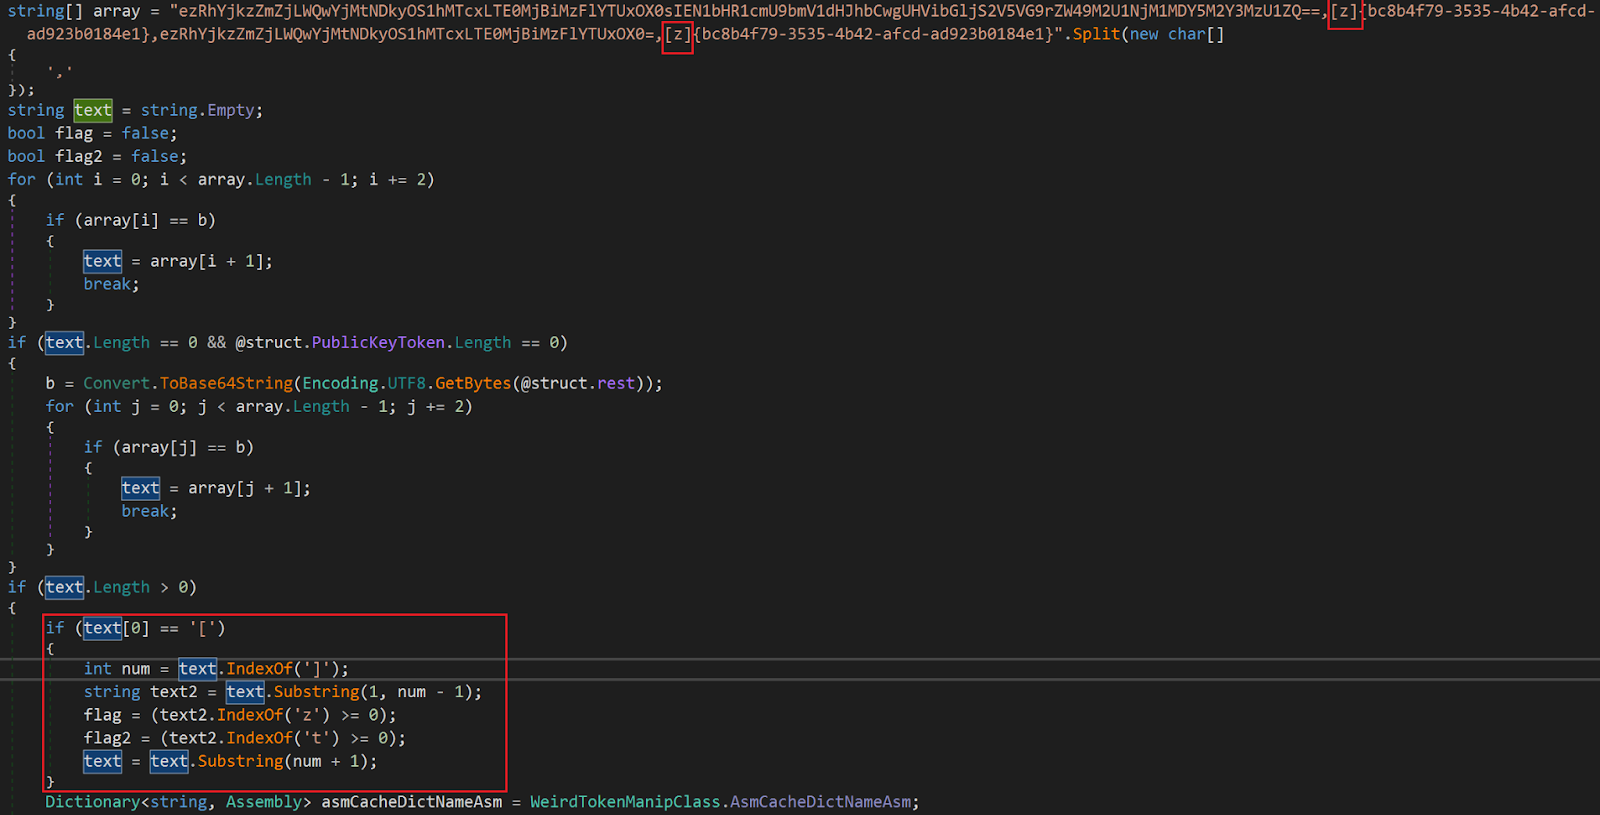
Task: Click the text2 variable in string declaration
Action: [x=174, y=692]
